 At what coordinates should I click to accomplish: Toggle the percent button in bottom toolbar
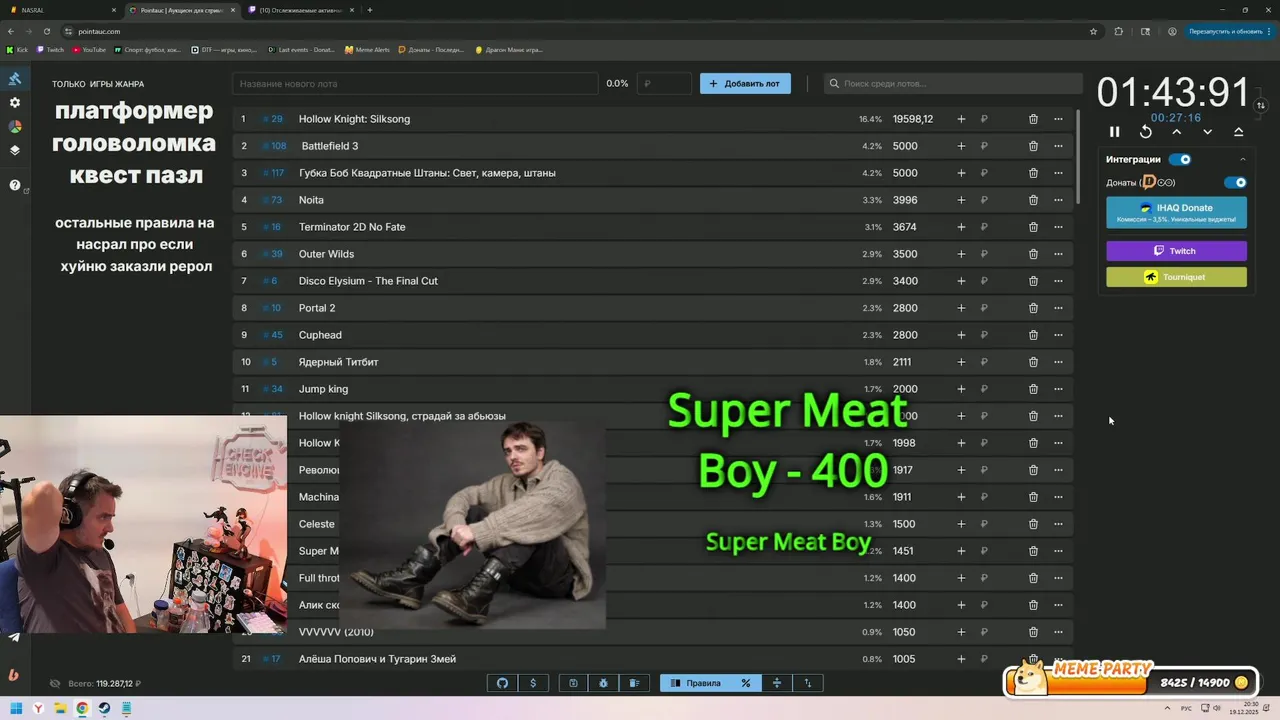point(746,683)
